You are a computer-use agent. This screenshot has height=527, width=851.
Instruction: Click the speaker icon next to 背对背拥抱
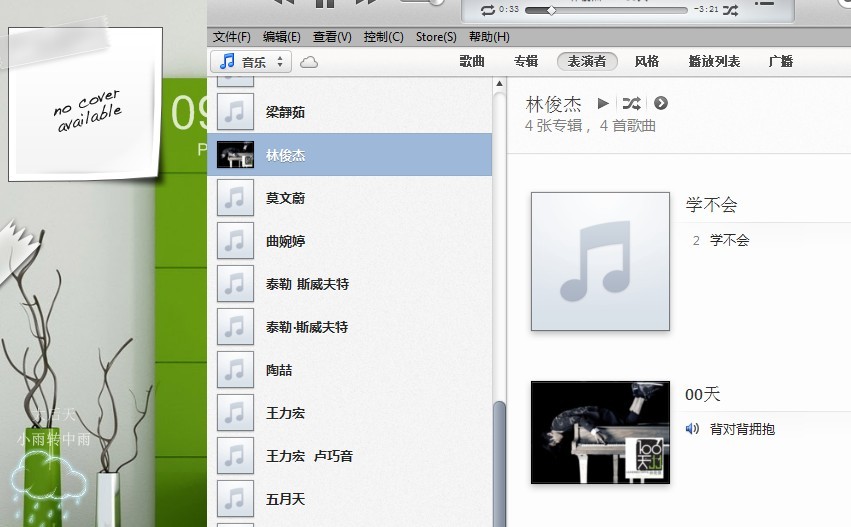pos(692,429)
